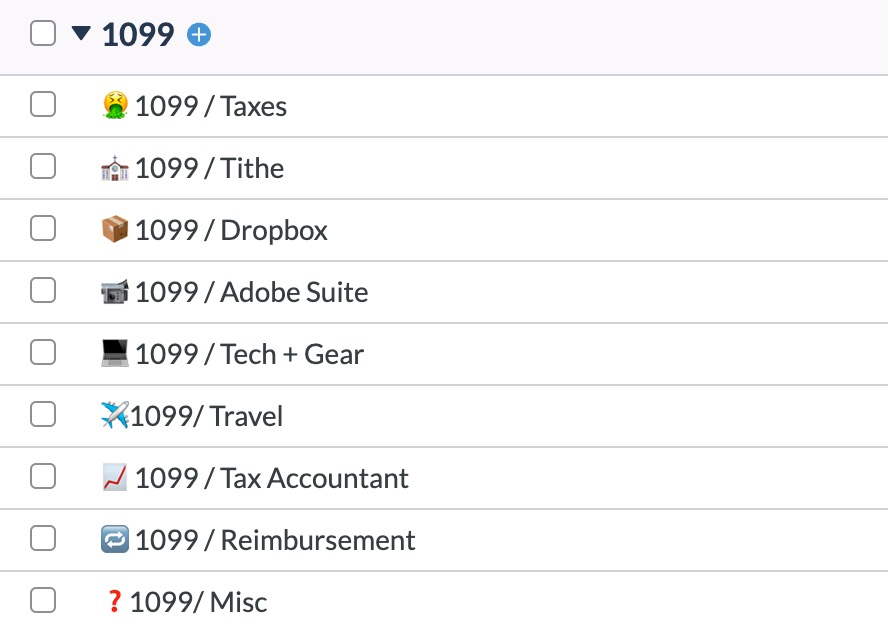
Task: Click the airplane emoji next to Travel
Action: (115, 416)
